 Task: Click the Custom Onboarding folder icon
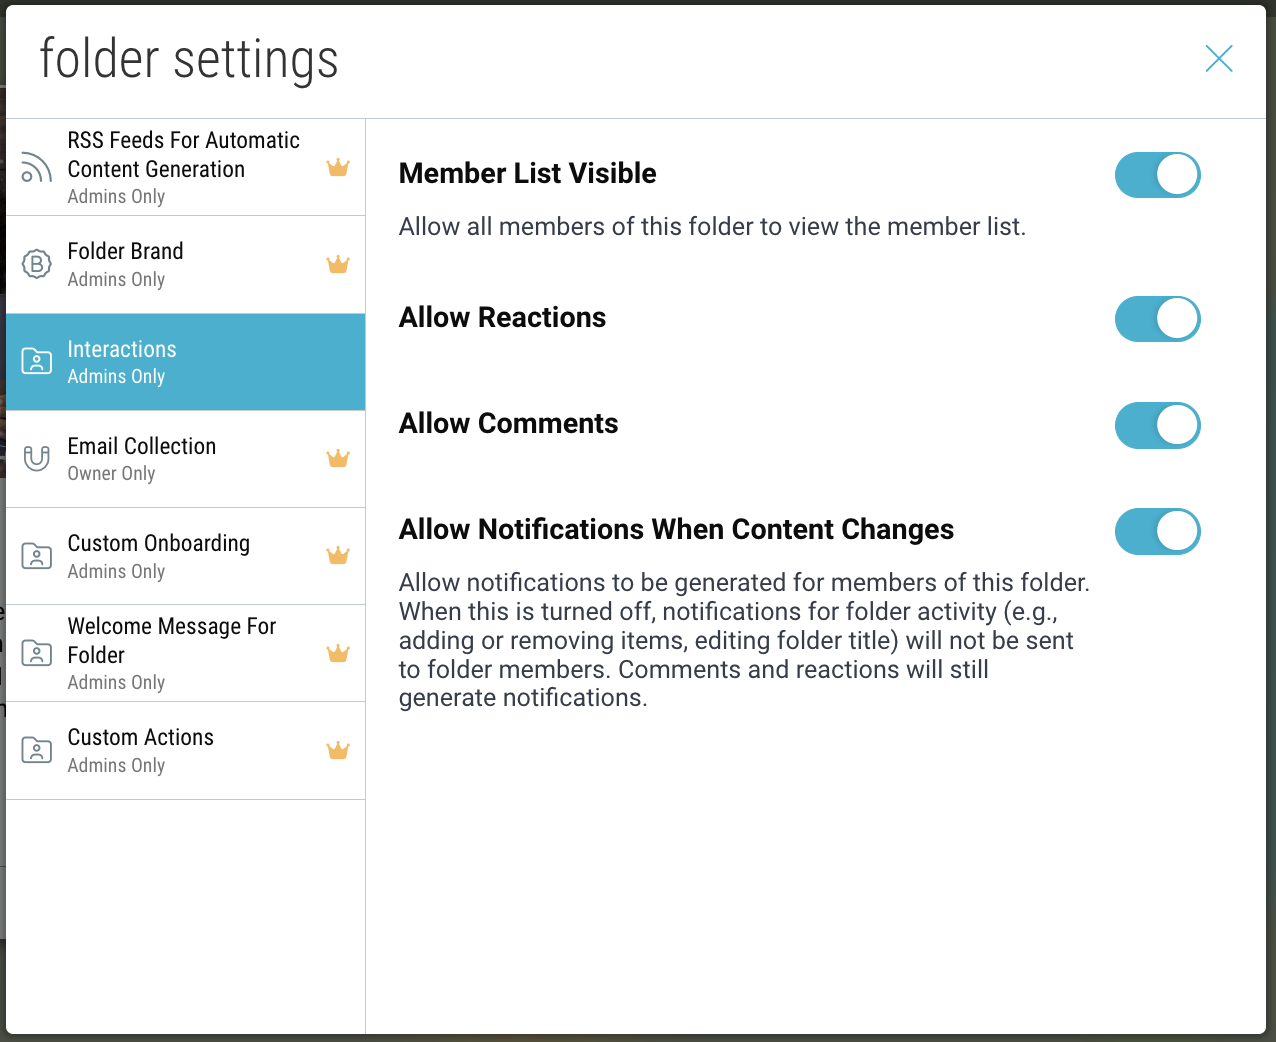[37, 556]
